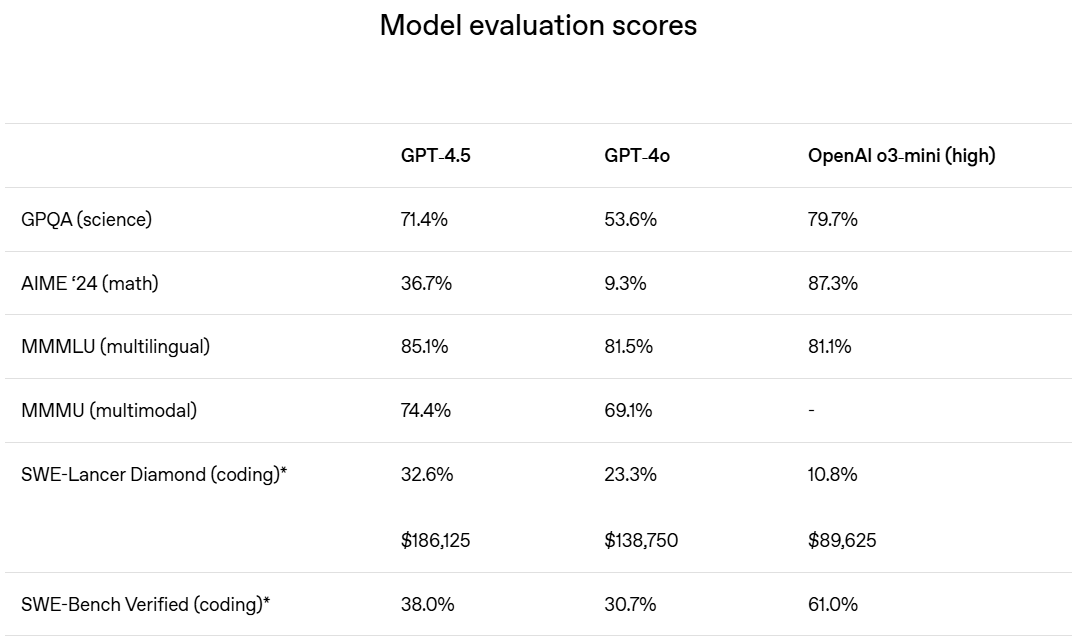Click the dash in o3-mini MMMU cell
The image size is (1072, 636).
click(x=812, y=410)
